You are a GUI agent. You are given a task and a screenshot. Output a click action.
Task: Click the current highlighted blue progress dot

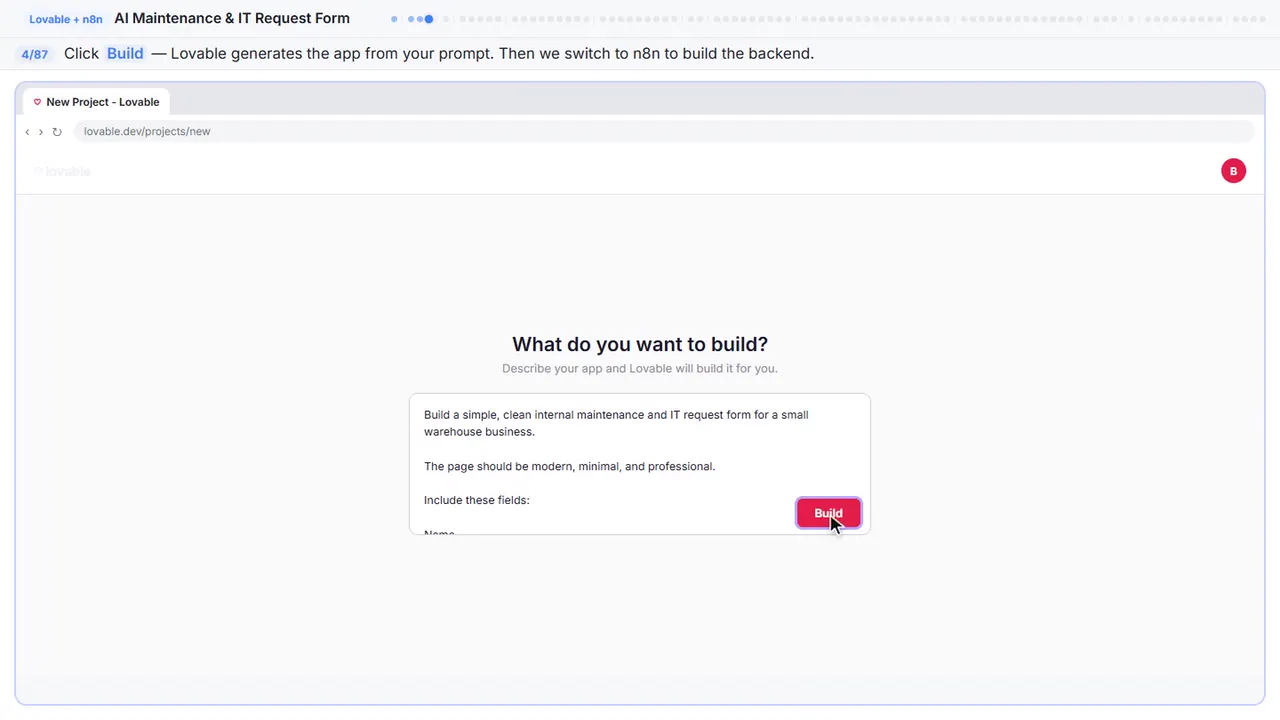tap(429, 19)
